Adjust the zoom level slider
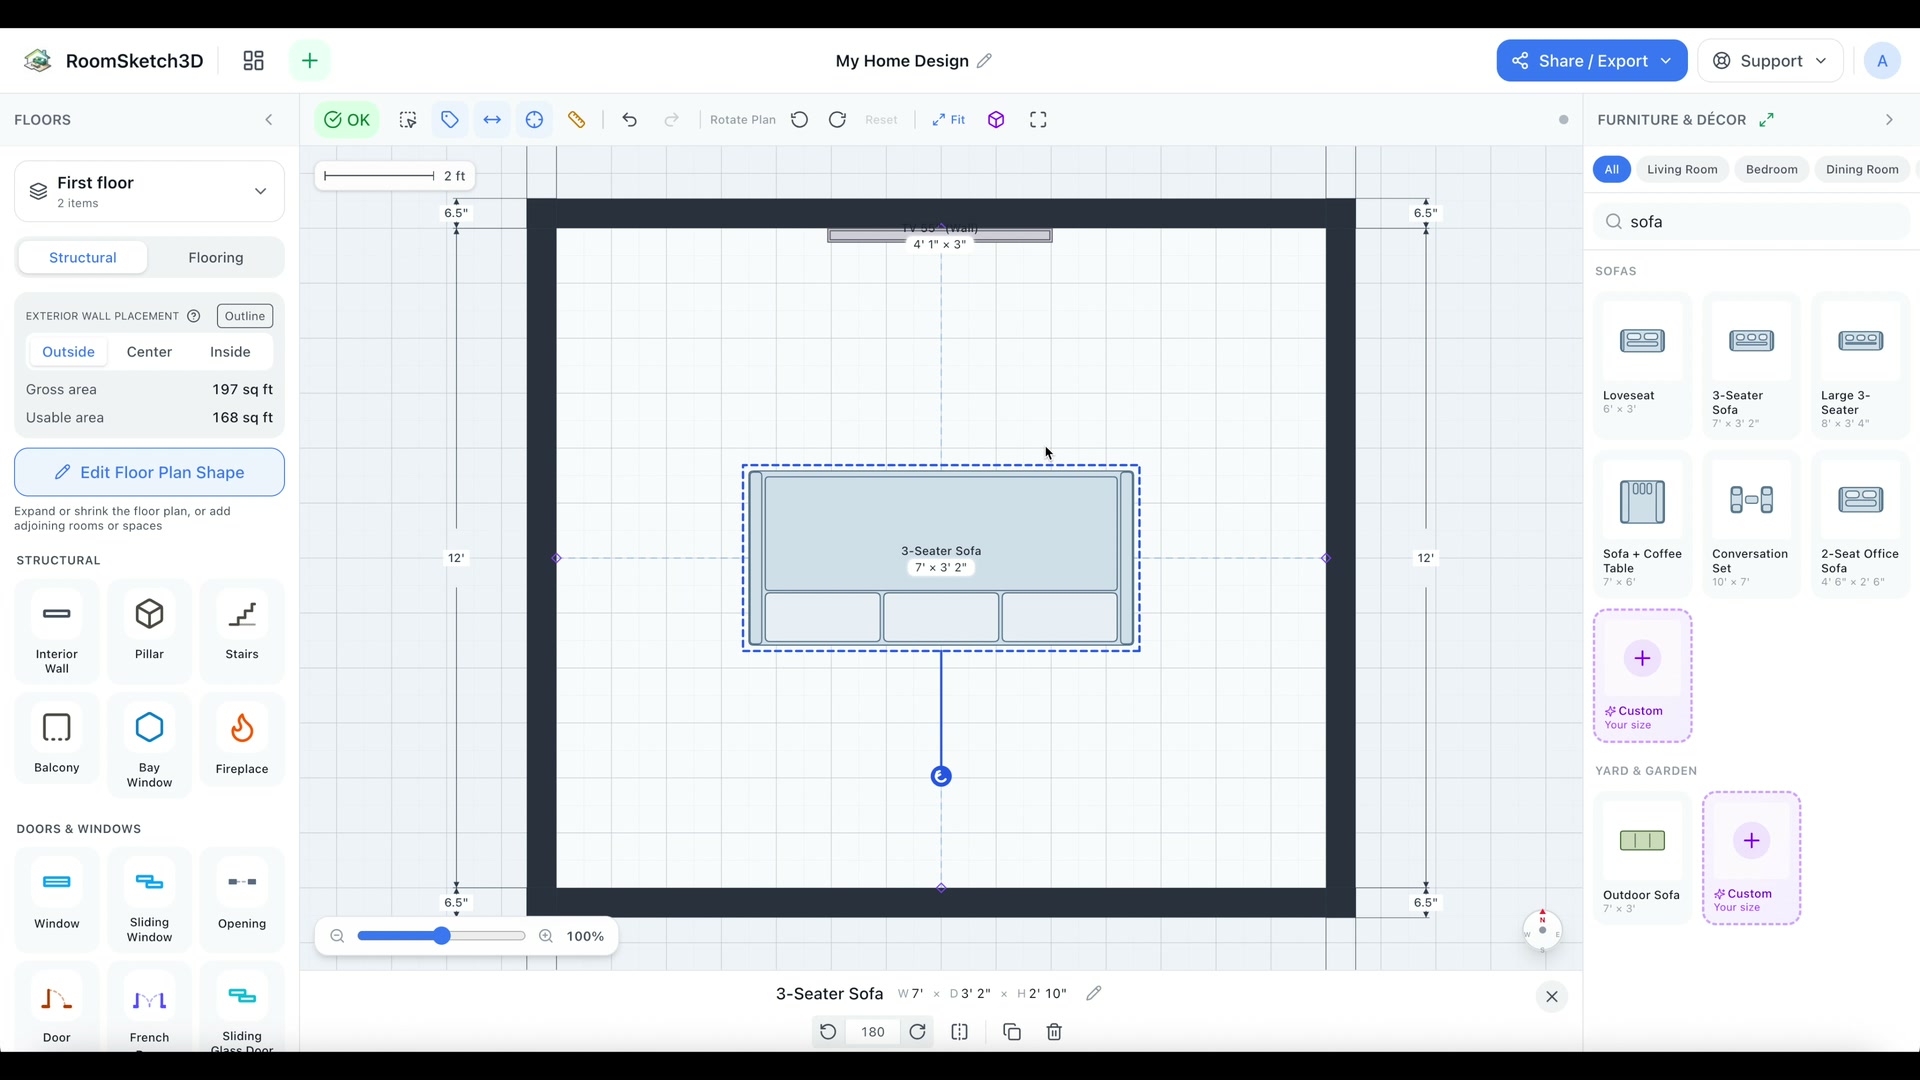 tap(441, 936)
